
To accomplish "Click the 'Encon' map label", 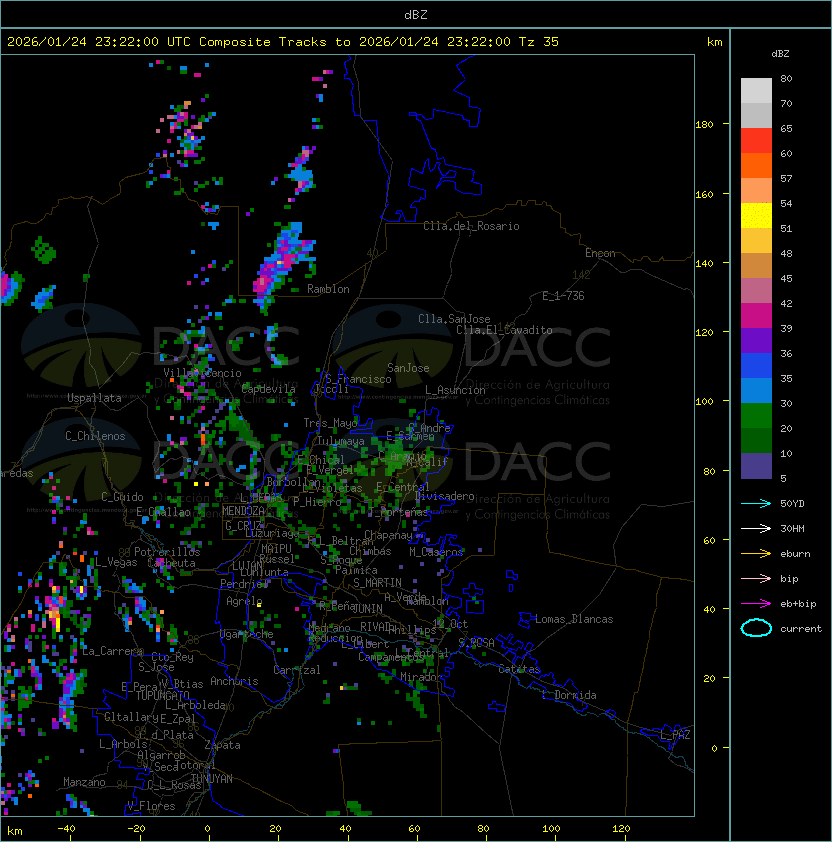I will coord(600,253).
